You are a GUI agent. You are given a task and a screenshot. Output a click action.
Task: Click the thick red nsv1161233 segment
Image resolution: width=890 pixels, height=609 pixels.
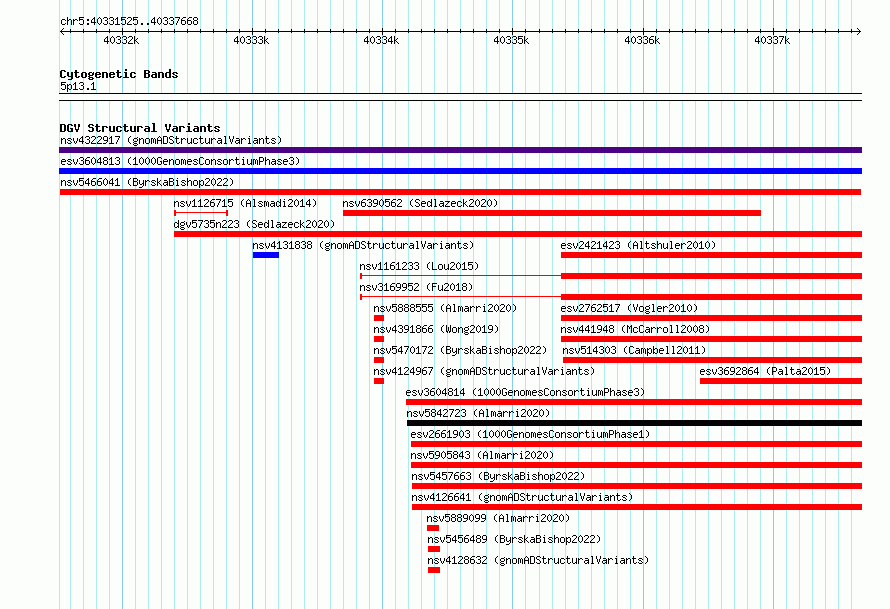(x=711, y=276)
